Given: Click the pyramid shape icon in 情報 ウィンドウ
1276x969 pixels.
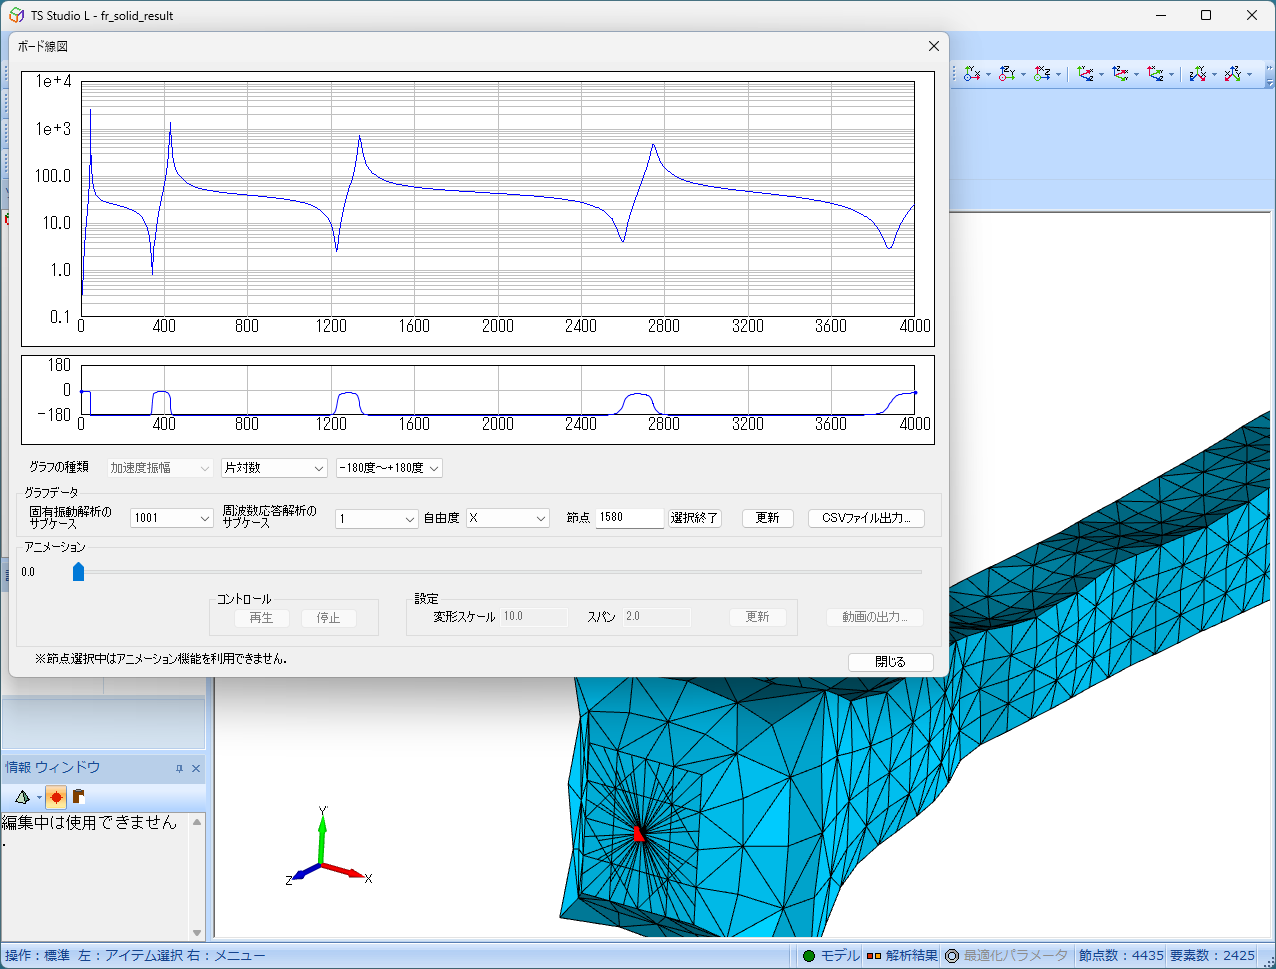Looking at the screenshot, I should 21,797.
